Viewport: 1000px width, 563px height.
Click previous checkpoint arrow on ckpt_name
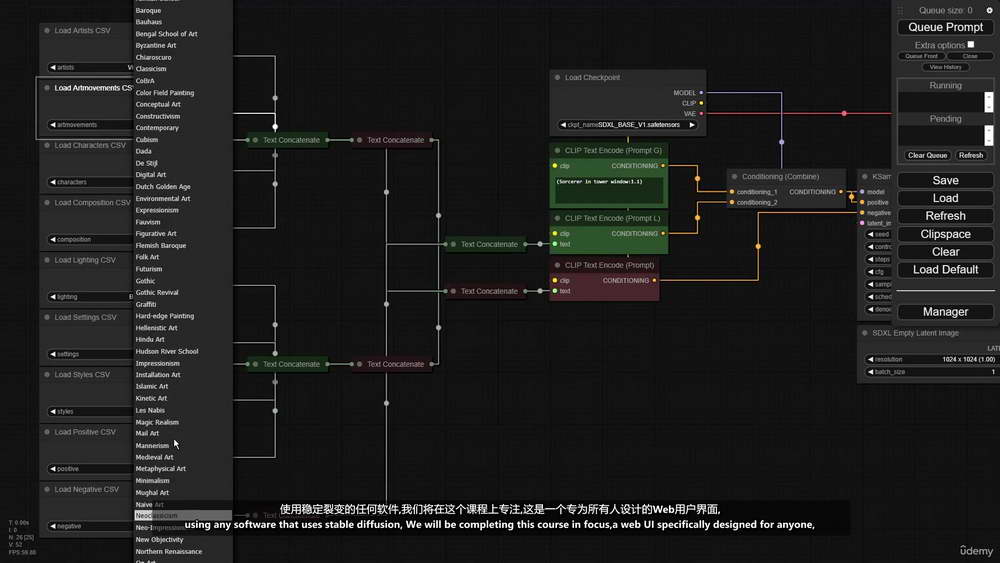point(562,125)
